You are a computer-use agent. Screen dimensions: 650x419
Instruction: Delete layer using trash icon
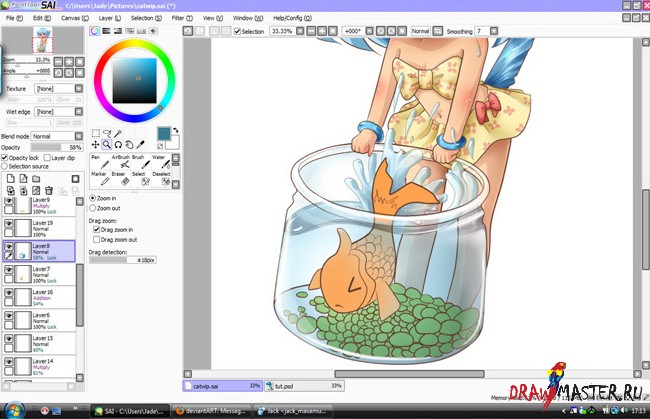(48, 190)
